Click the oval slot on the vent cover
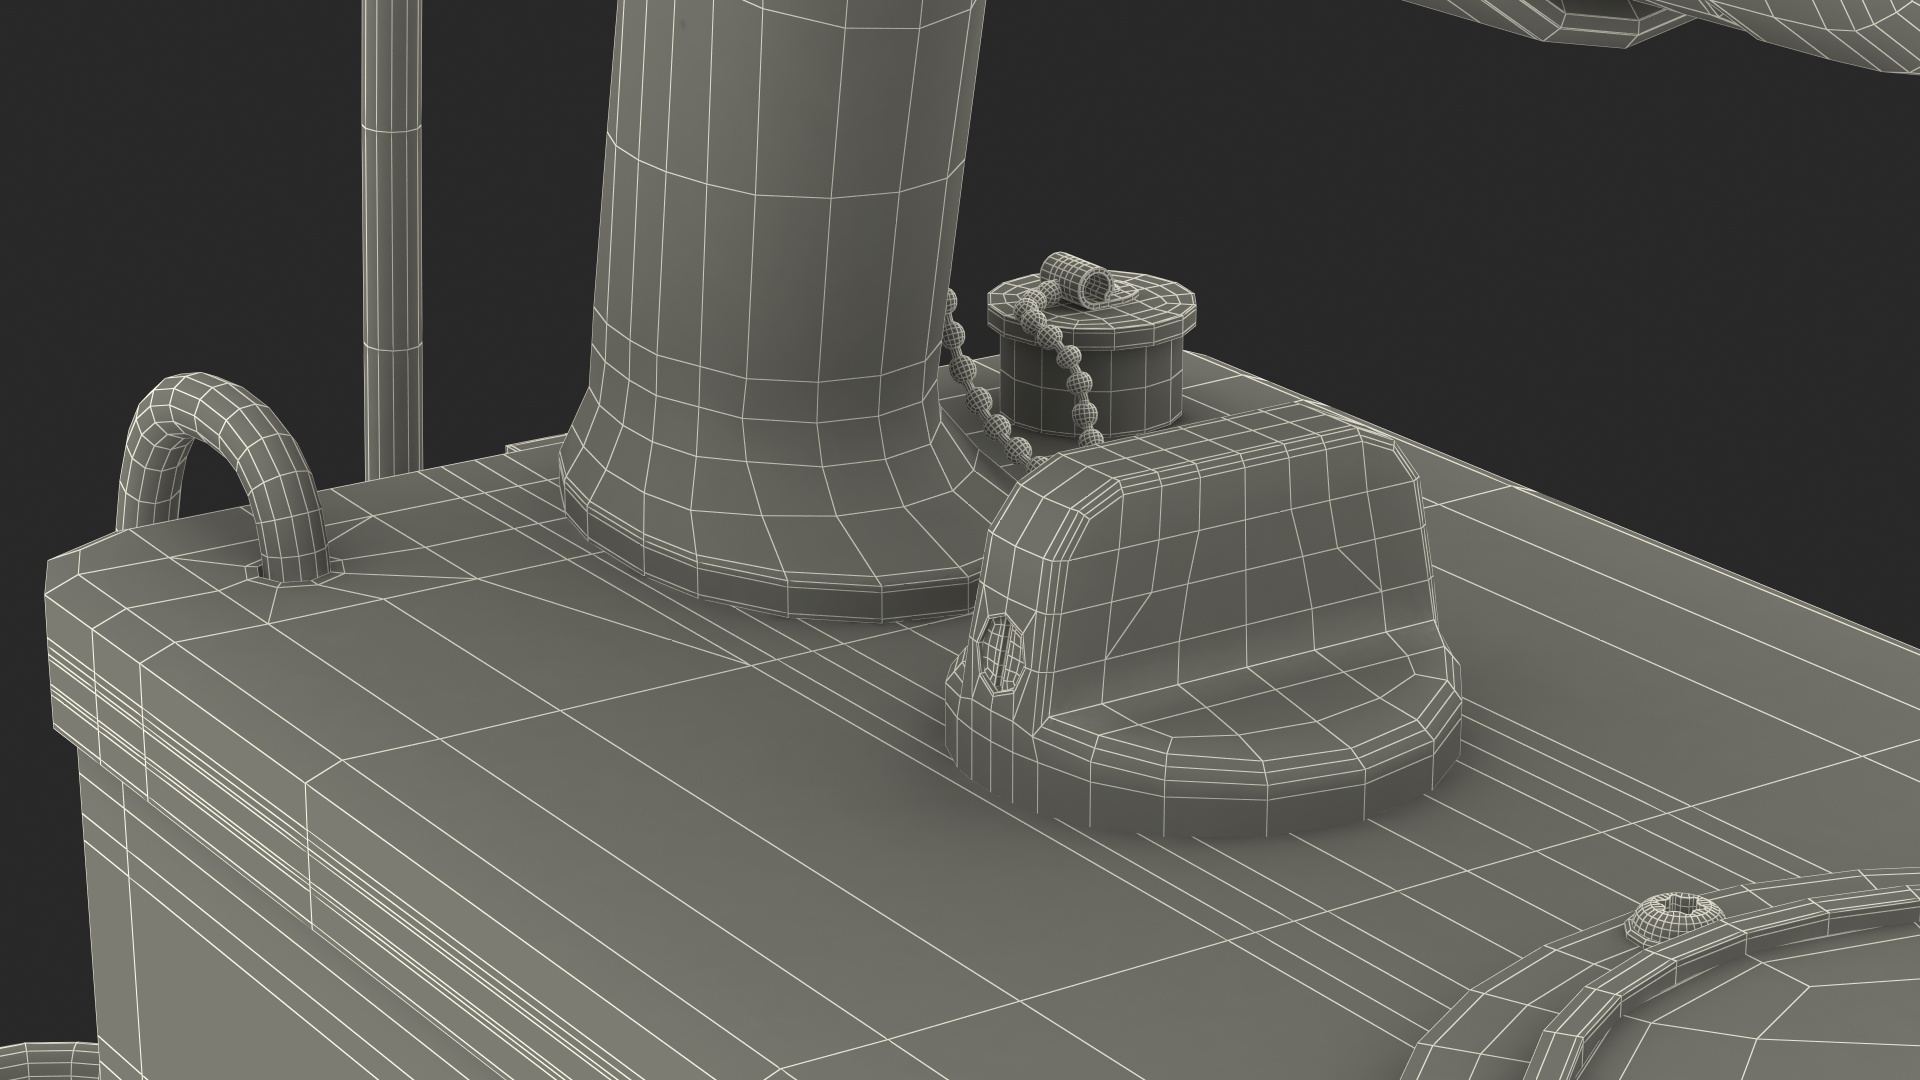1920x1080 pixels. (1003, 655)
